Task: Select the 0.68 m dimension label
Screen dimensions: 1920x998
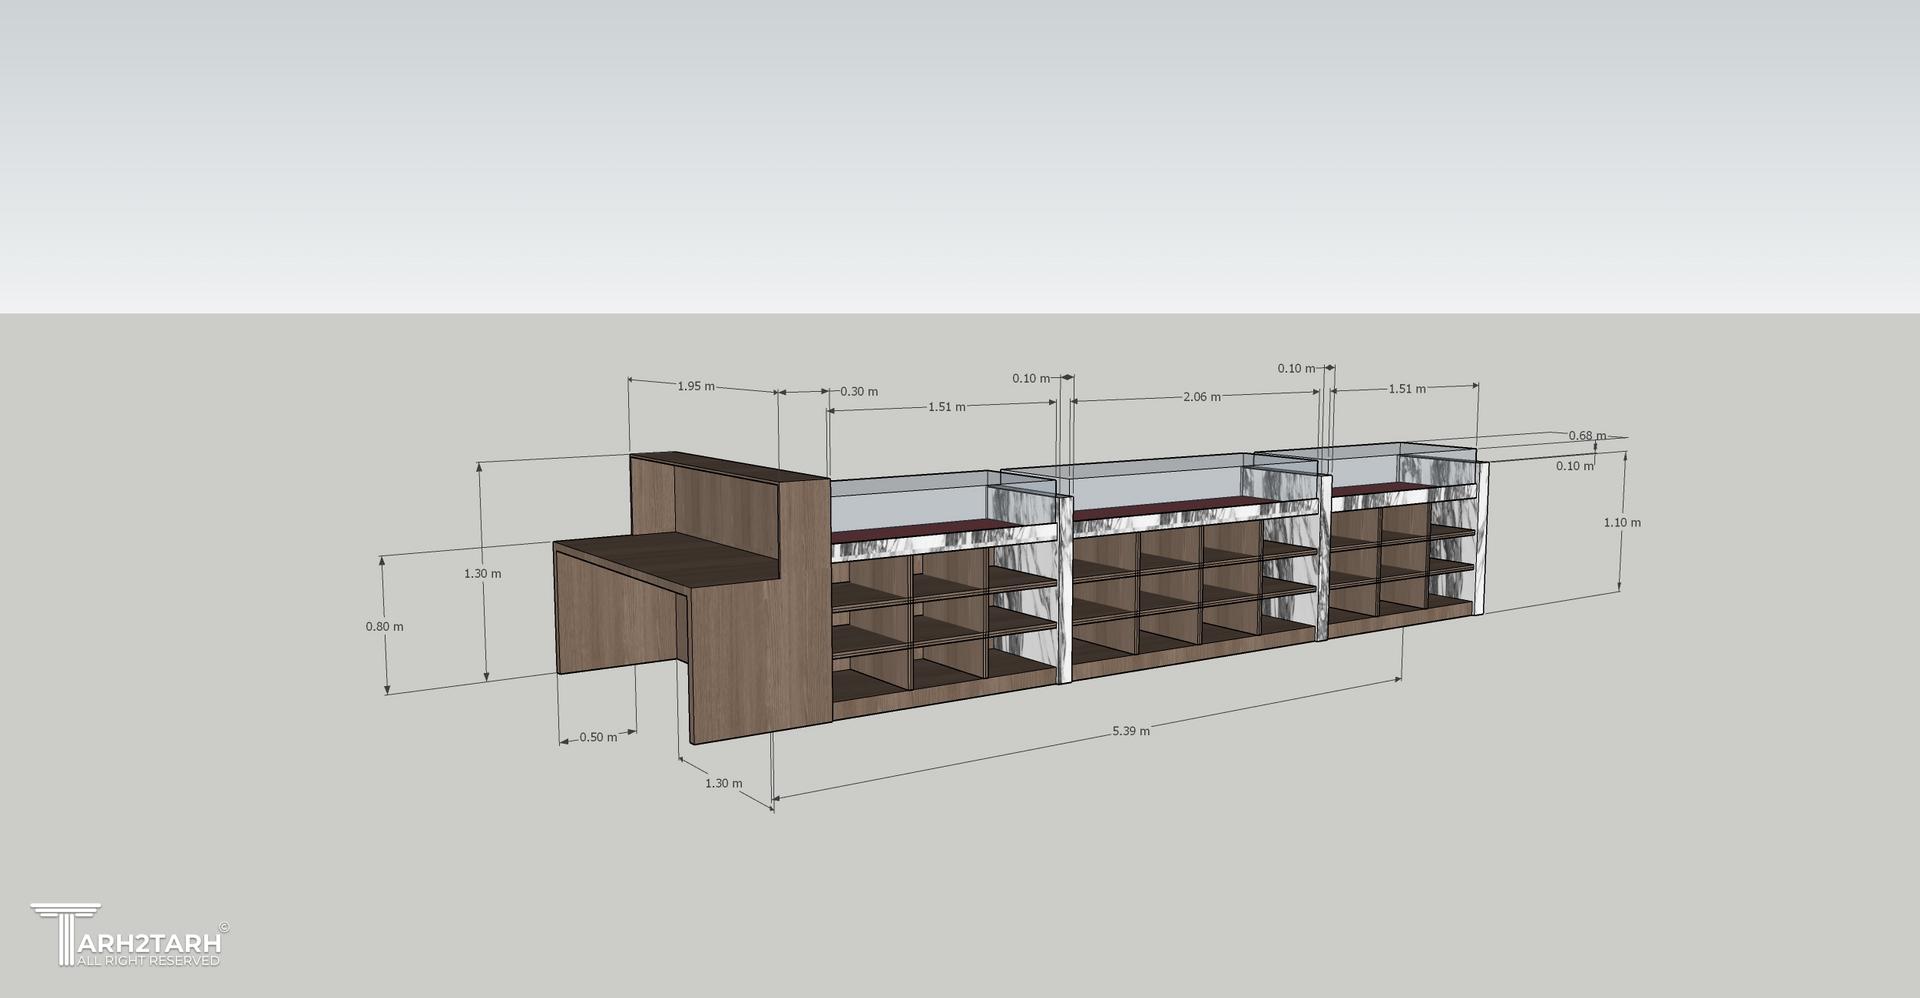Action: [x=1587, y=435]
